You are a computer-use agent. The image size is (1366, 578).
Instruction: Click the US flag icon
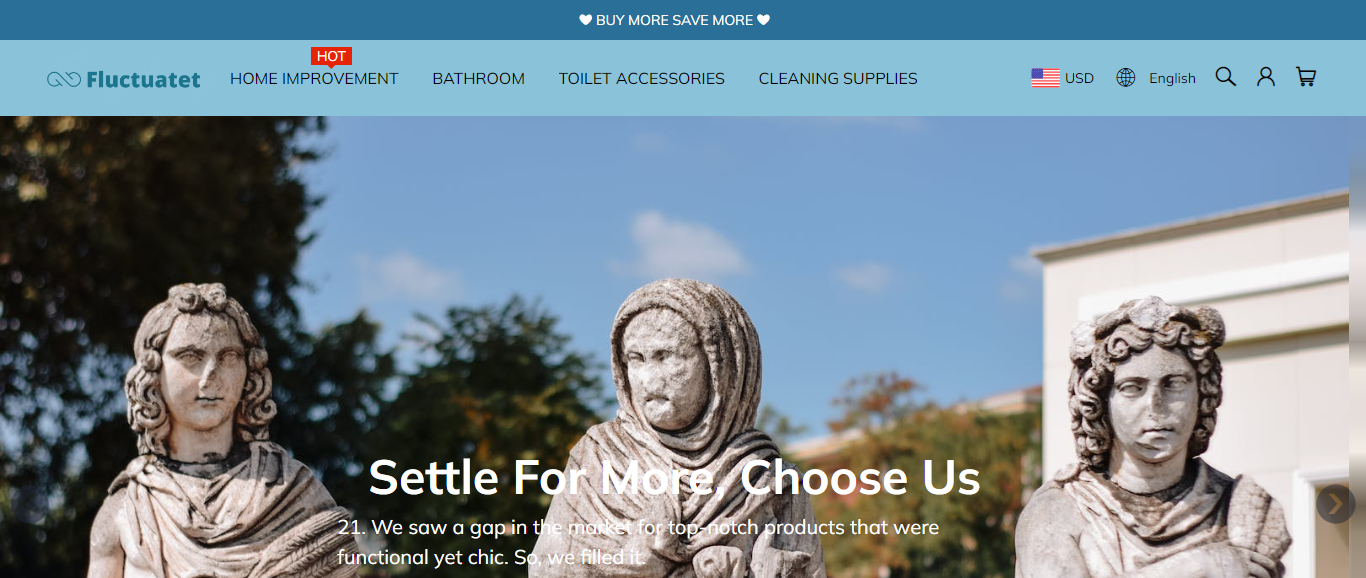[1045, 78]
